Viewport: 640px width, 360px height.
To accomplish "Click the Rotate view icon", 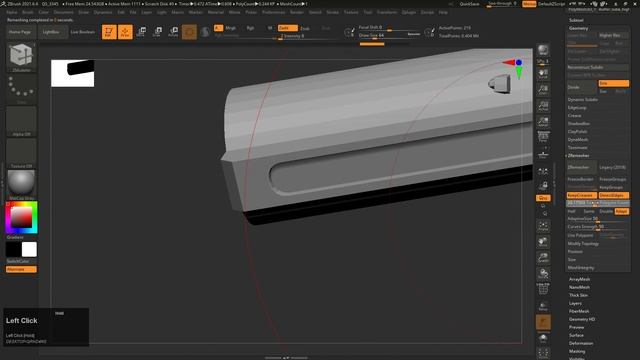I will (x=543, y=273).
